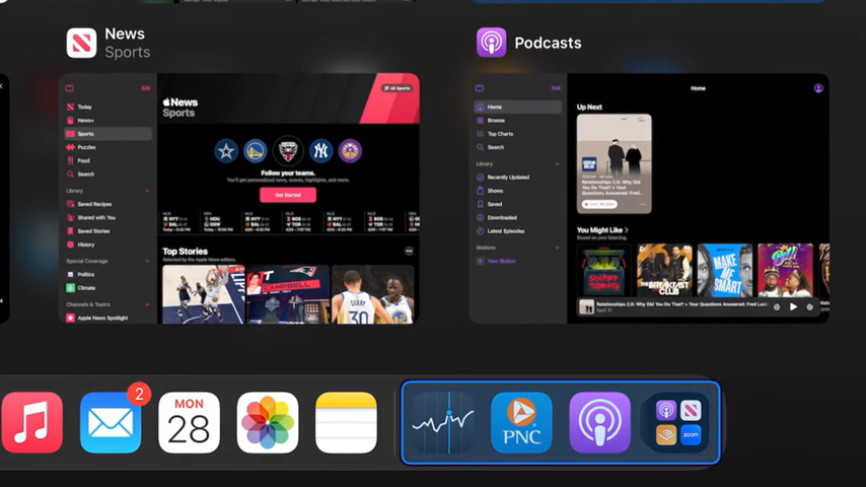Skip back in Podcasts mini player
Screen dimensions: 866x487
coord(777,307)
